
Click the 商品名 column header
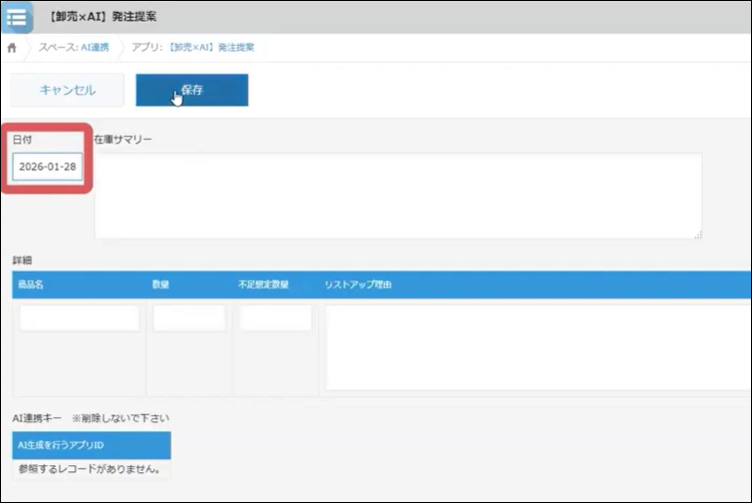tap(30, 285)
